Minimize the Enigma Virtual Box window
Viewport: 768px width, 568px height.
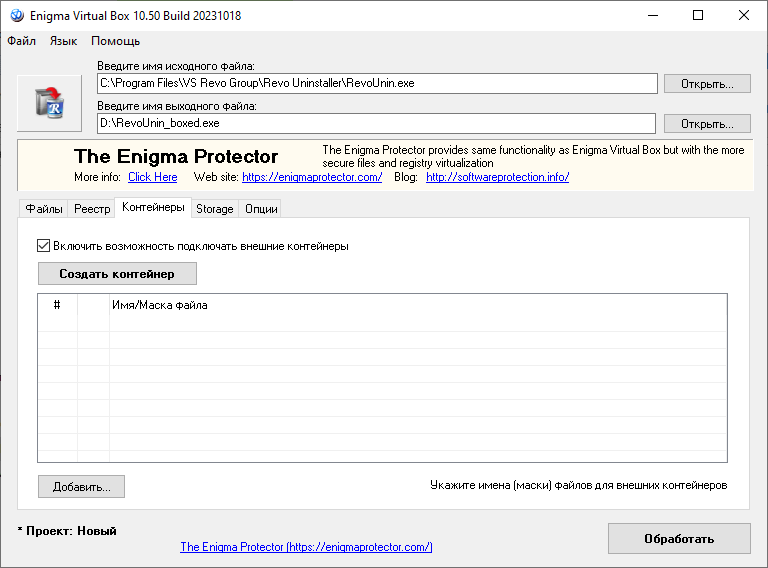point(653,16)
